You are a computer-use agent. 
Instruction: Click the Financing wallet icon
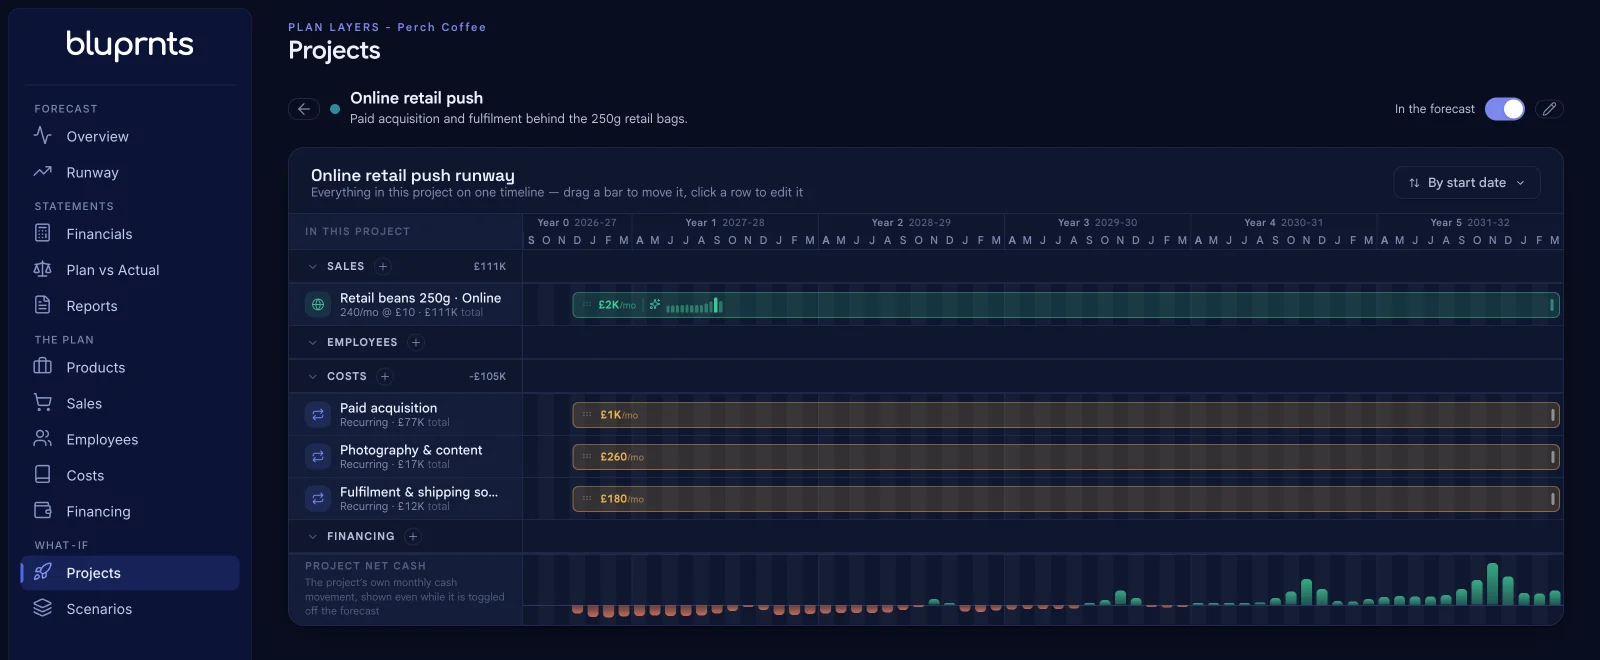(42, 510)
